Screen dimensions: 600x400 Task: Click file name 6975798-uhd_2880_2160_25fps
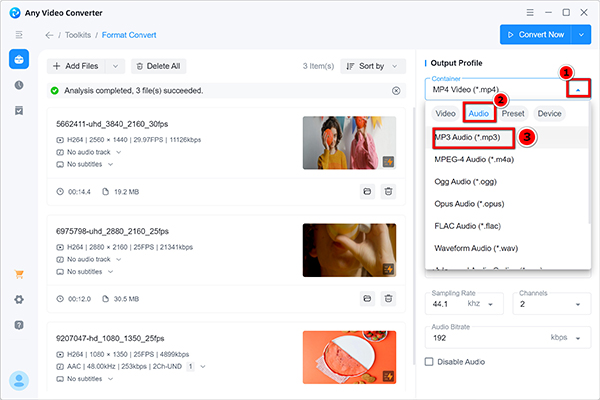[112, 231]
